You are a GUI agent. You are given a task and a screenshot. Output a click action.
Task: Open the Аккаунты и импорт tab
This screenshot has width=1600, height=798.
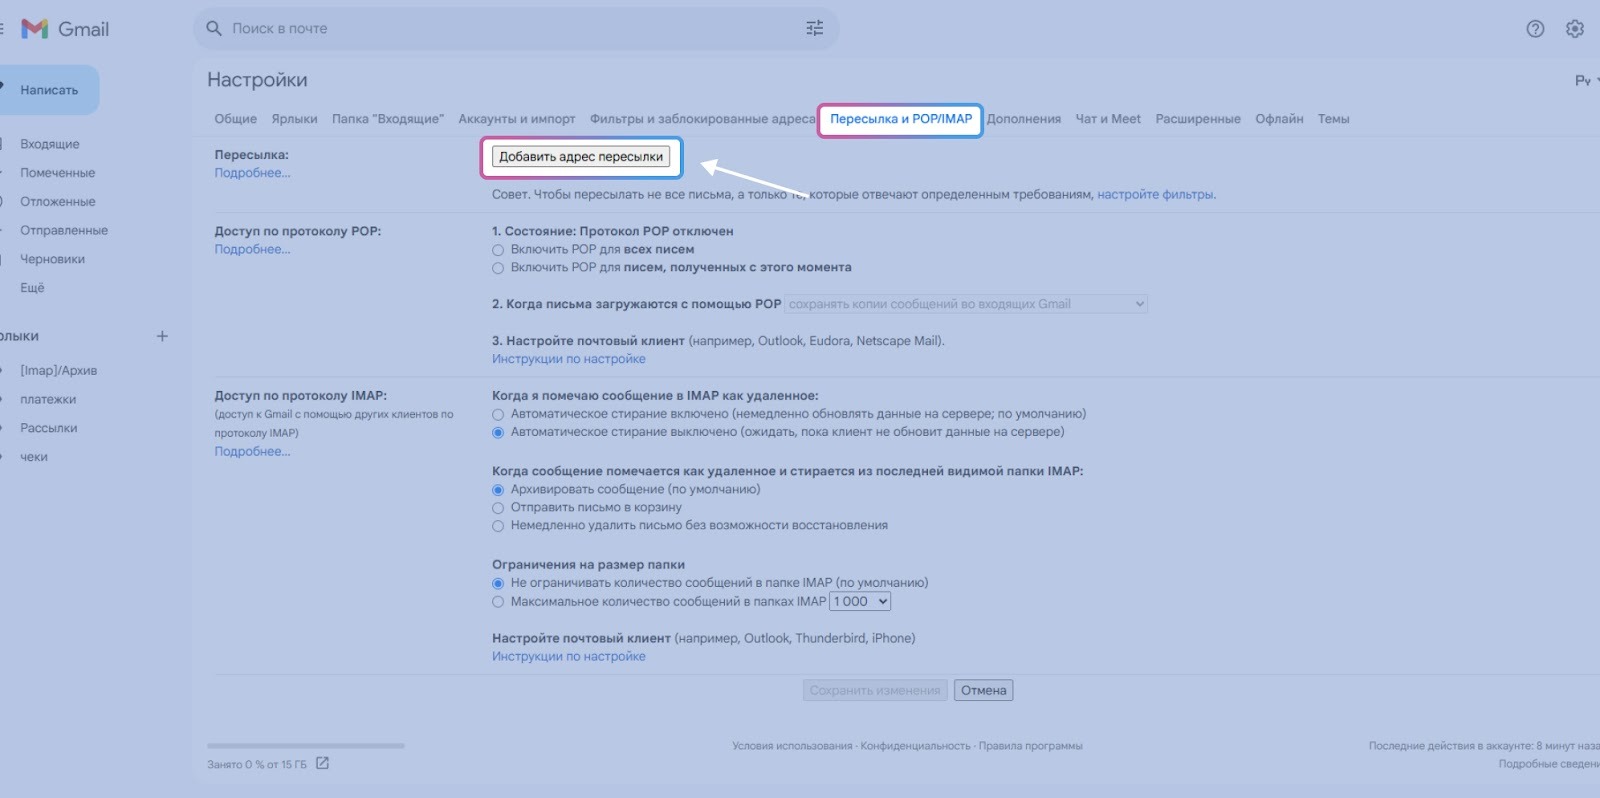[516, 119]
